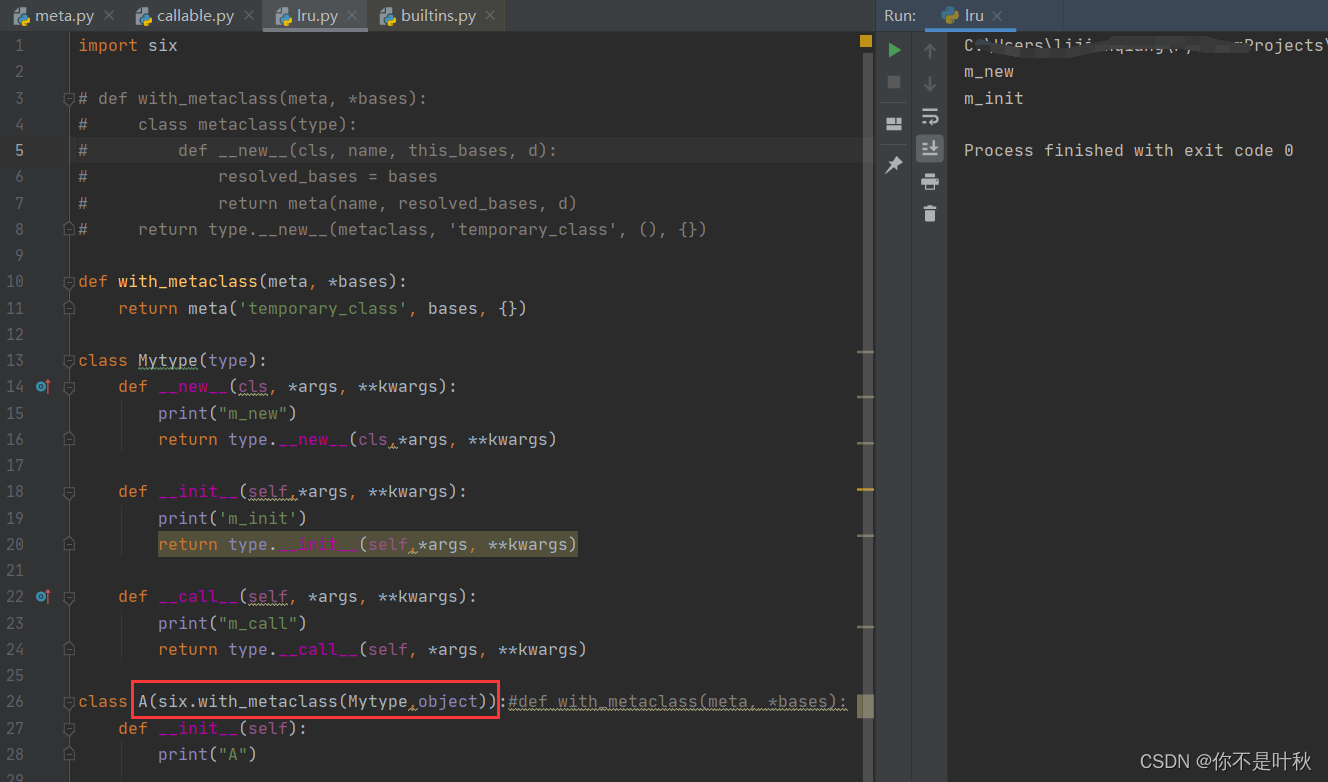Viewport: 1328px width, 782px height.
Task: Click 'Process finished with exit code 0'
Action: 1129,150
